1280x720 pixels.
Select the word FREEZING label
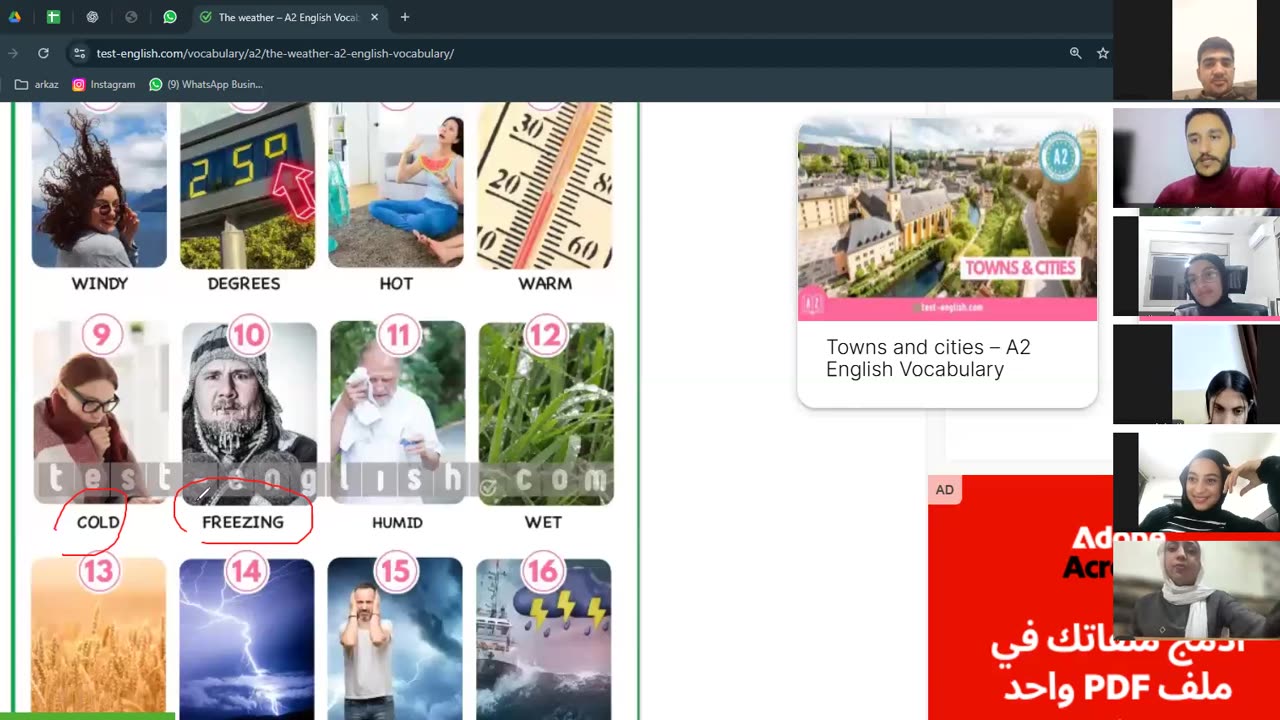243,522
